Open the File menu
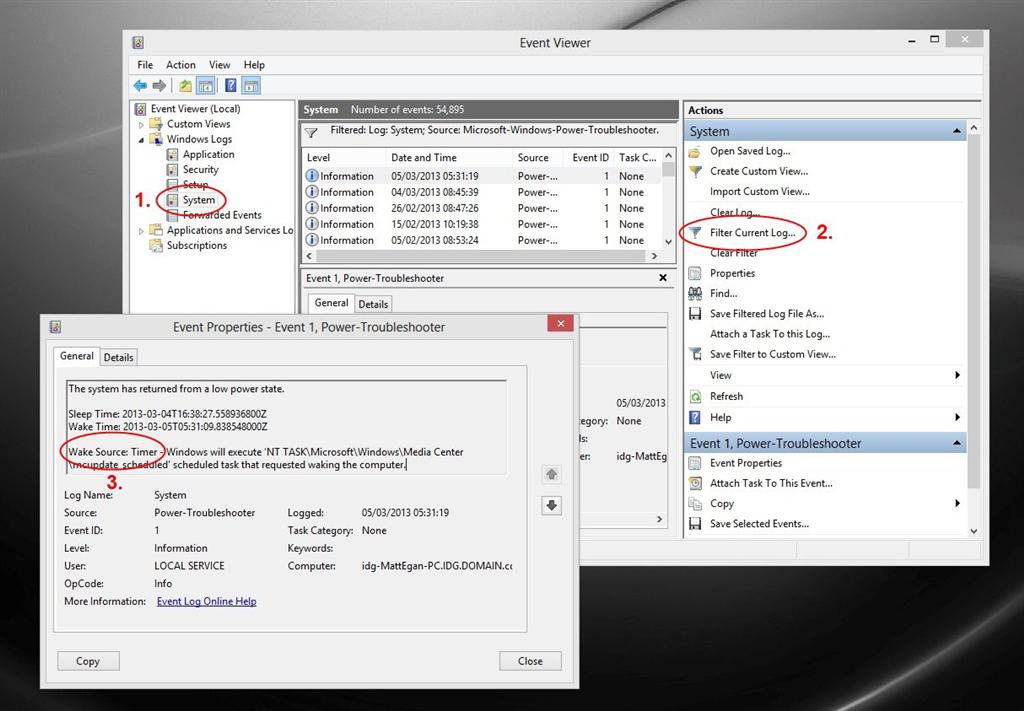The height and width of the screenshot is (711, 1024). point(145,65)
